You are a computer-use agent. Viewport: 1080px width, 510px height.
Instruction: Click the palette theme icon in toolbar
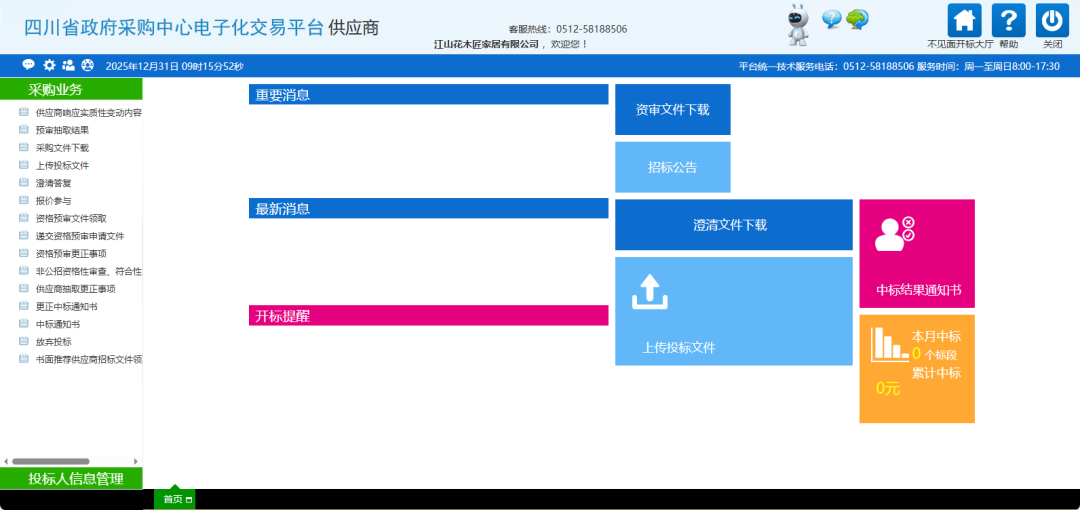click(87, 65)
